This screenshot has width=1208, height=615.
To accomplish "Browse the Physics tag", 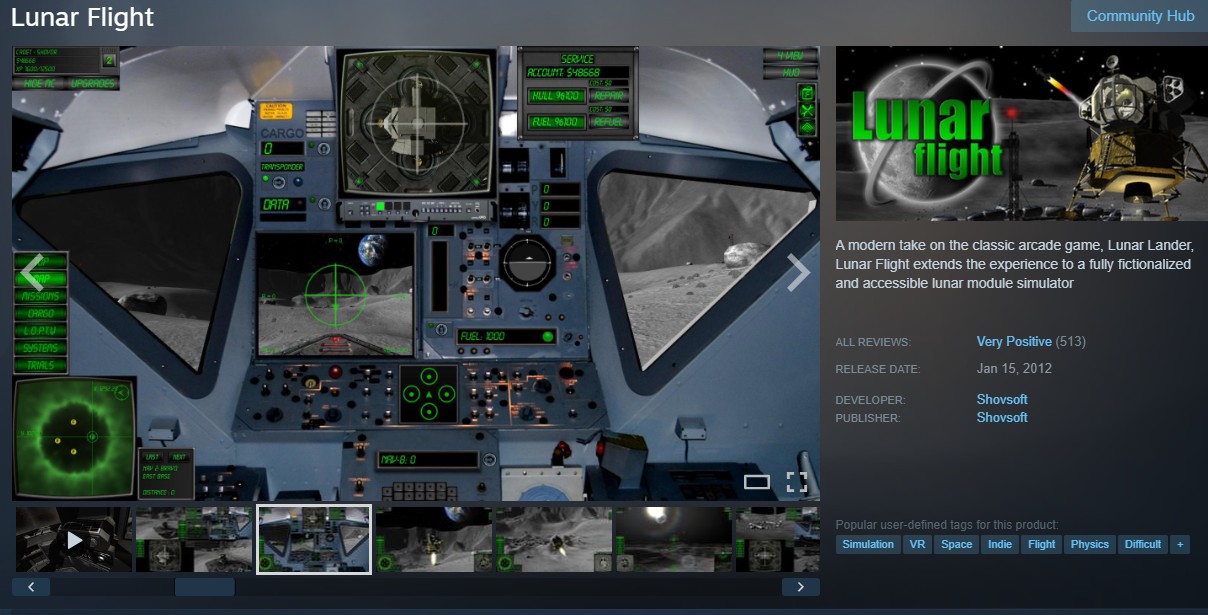I will click(x=1090, y=545).
